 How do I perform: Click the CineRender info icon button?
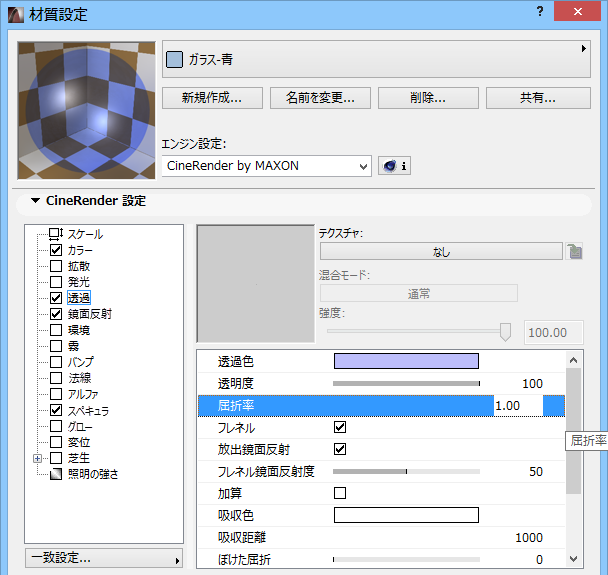point(394,166)
